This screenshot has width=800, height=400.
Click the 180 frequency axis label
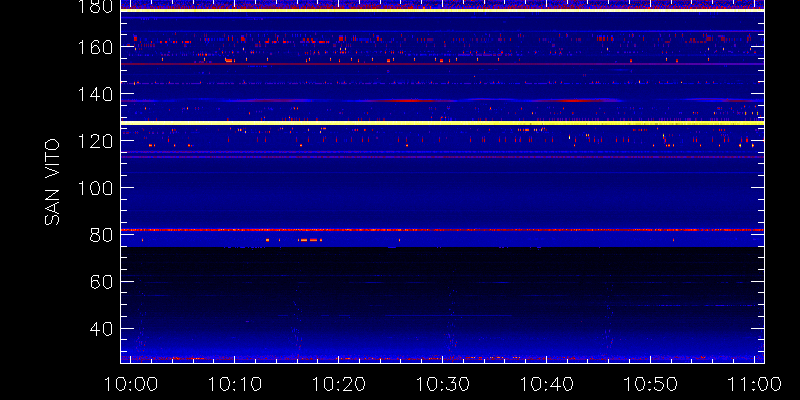tap(94, 6)
